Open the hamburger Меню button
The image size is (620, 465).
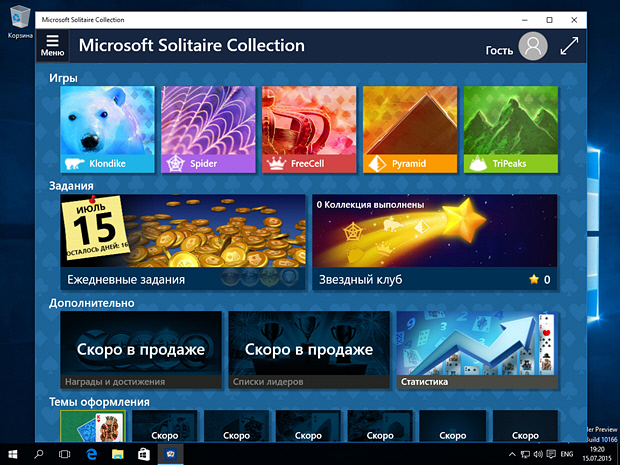(52, 45)
